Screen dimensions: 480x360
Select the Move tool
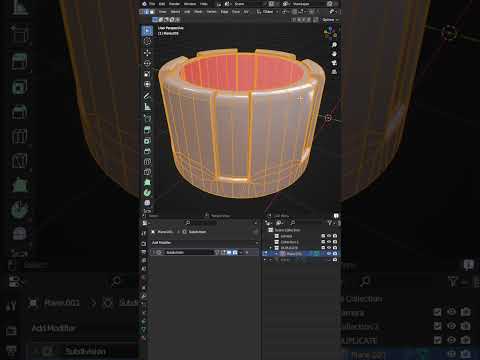coord(147,53)
